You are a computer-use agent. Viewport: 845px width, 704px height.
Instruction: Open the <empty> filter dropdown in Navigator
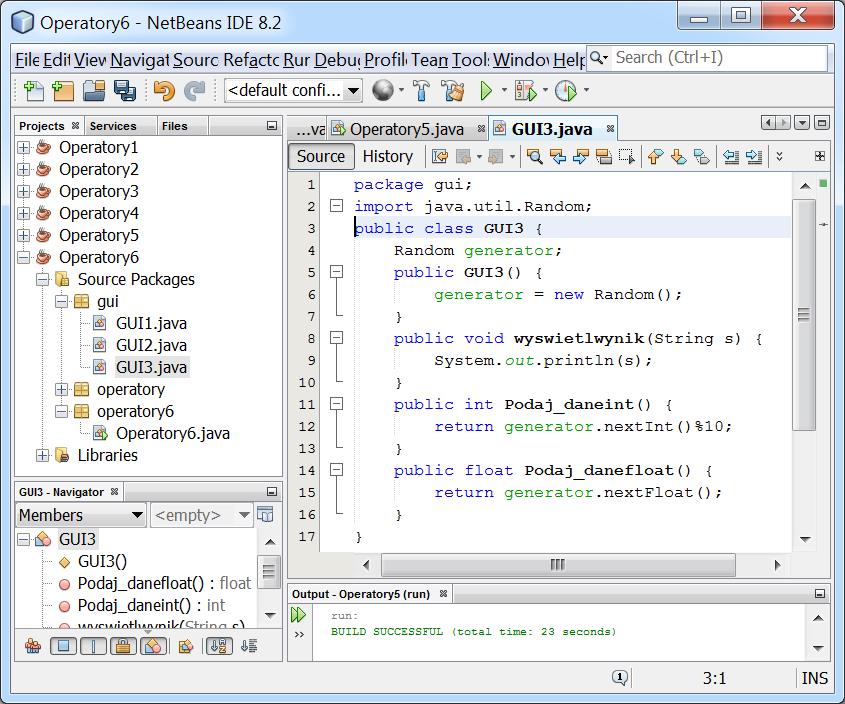(202, 515)
